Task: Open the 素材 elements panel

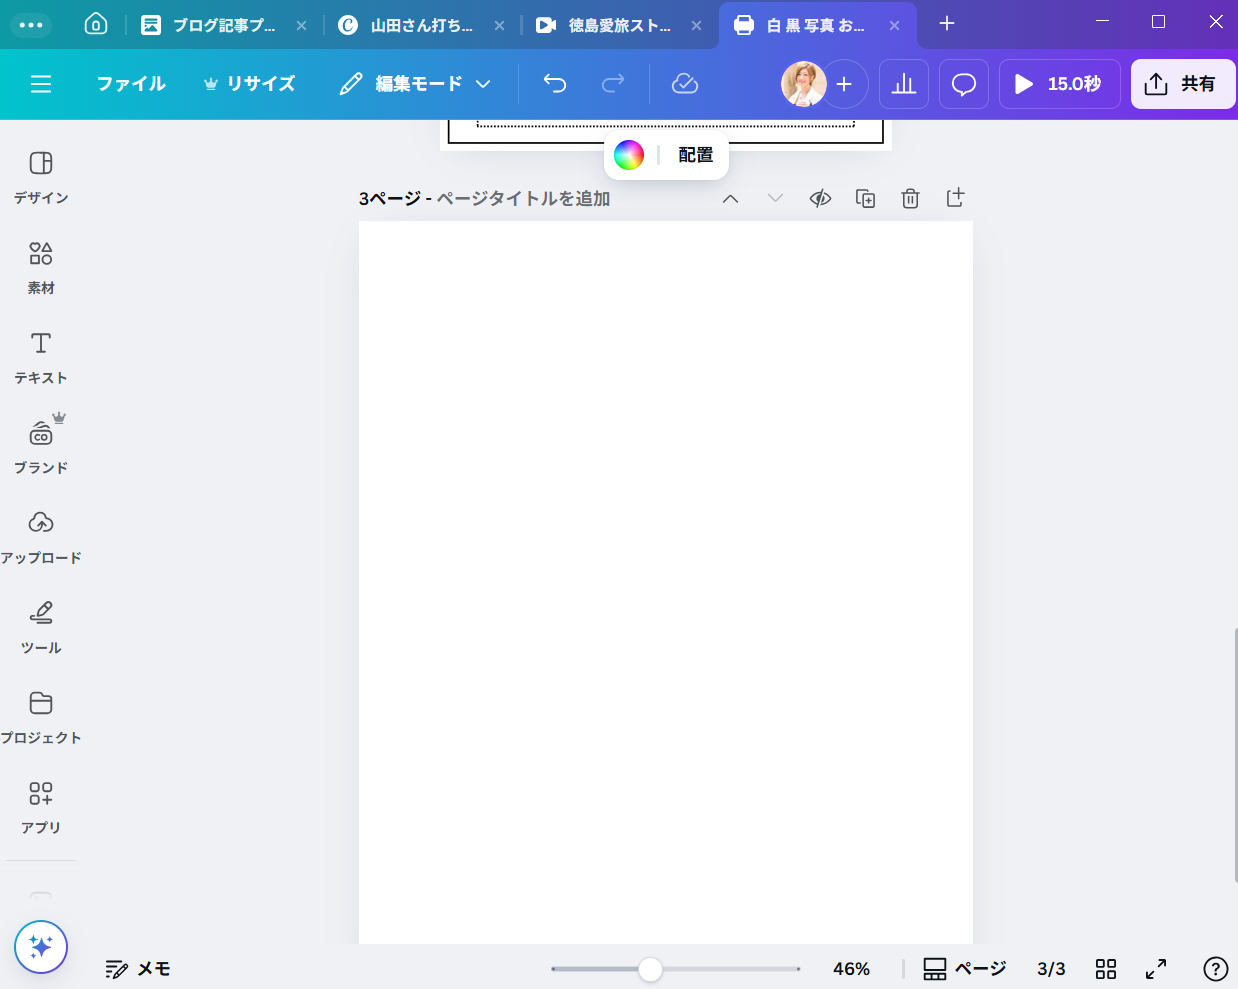Action: (x=41, y=267)
